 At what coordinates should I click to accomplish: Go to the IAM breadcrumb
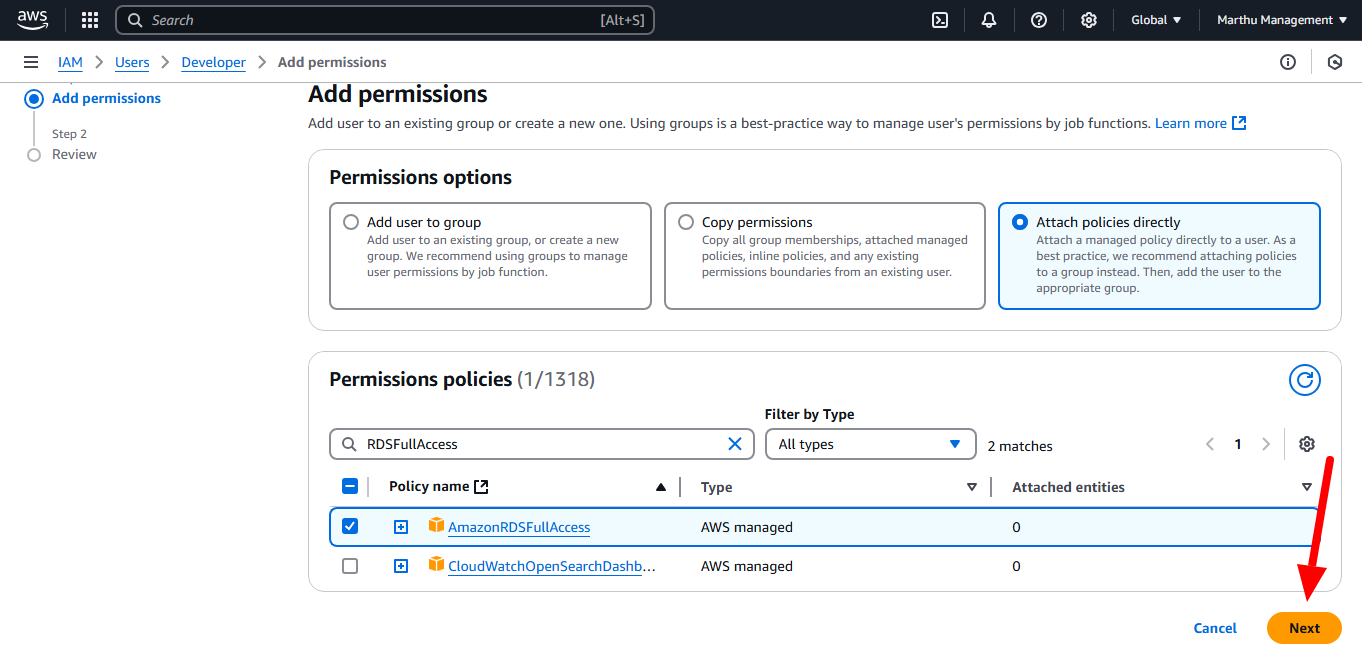tap(70, 62)
